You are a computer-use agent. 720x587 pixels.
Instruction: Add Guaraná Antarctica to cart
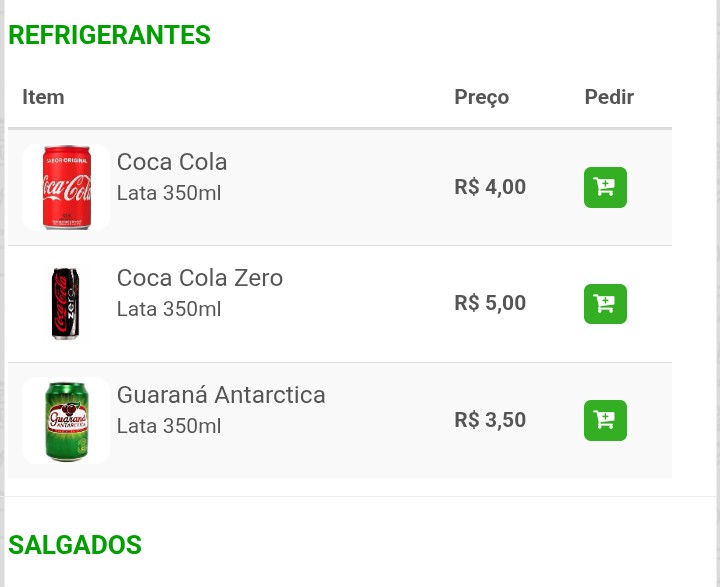tap(605, 420)
